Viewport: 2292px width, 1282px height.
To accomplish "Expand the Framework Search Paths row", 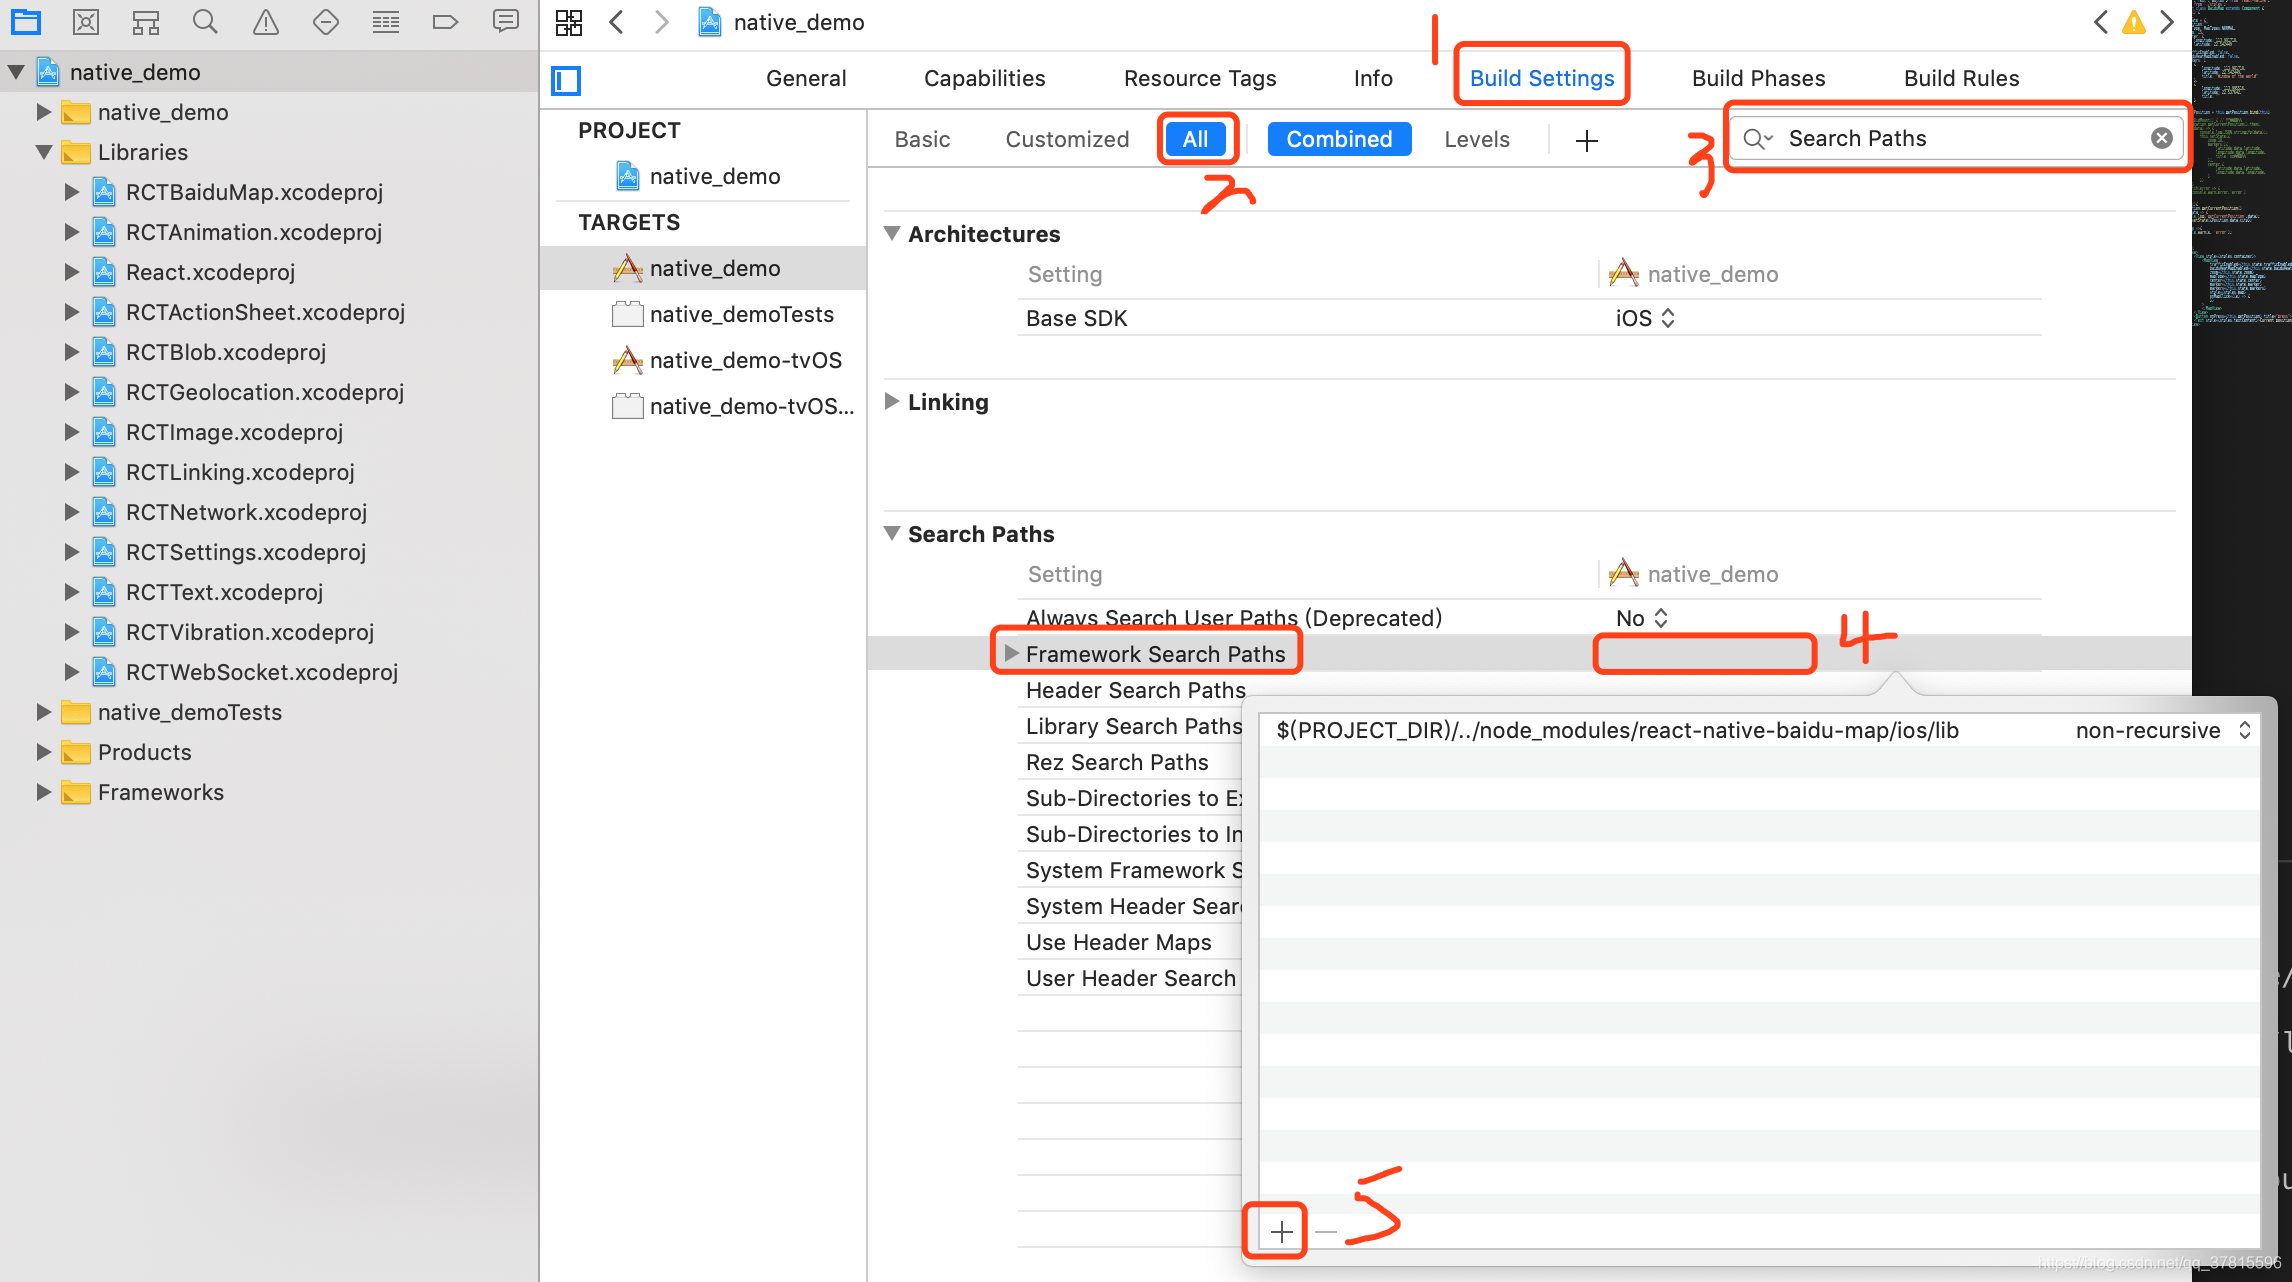I will (1011, 653).
